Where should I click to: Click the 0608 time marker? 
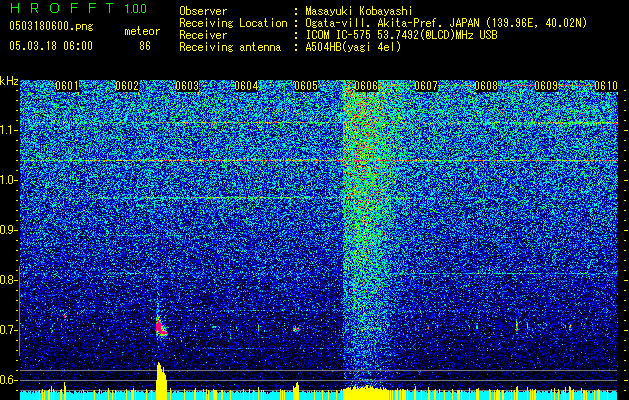486,86
